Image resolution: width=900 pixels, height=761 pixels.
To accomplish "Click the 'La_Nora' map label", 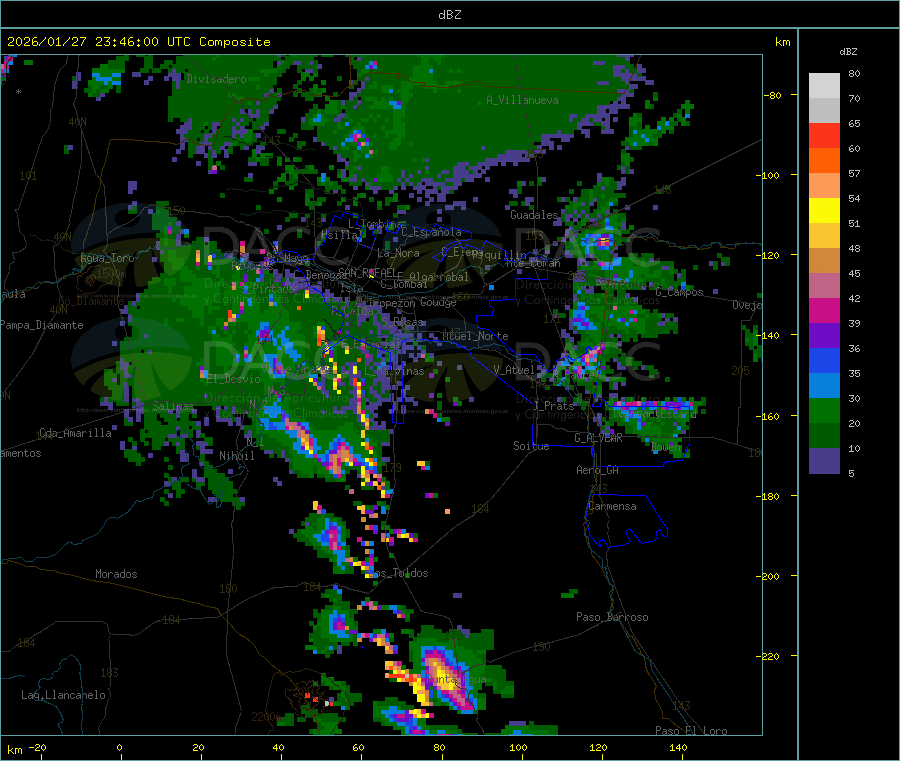I will pyautogui.click(x=398, y=253).
